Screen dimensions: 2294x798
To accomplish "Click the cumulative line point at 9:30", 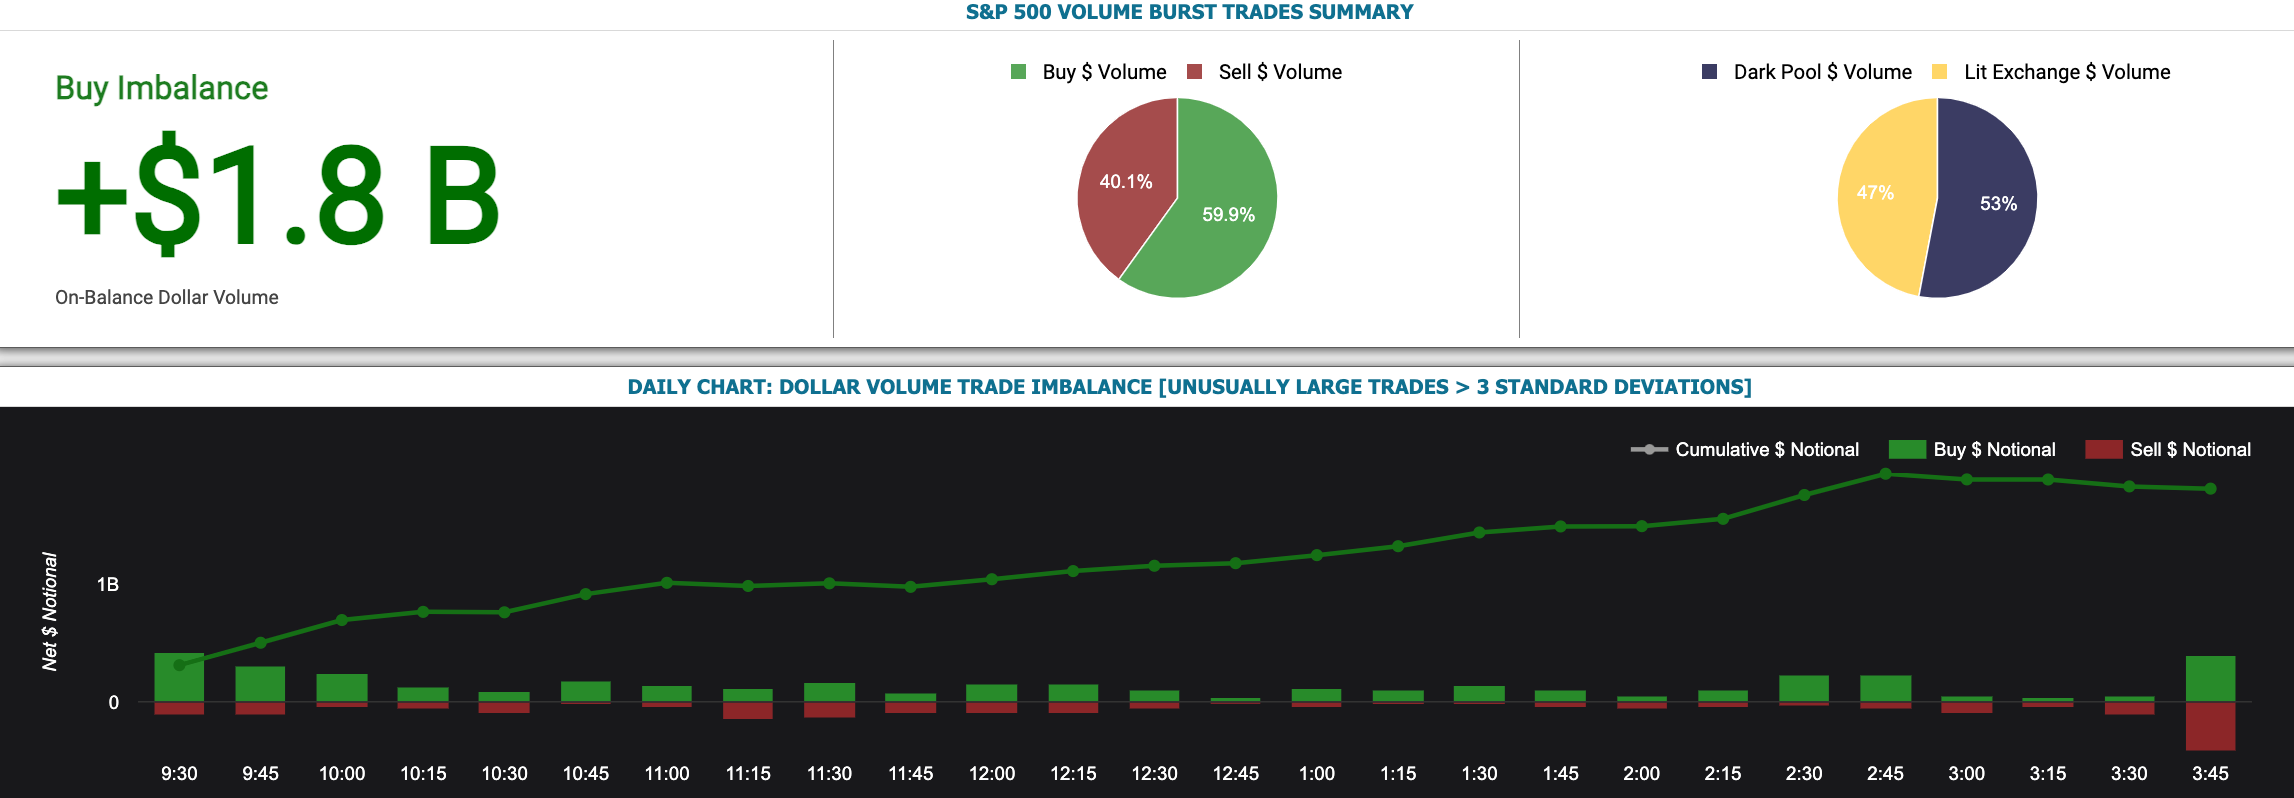I will point(179,665).
